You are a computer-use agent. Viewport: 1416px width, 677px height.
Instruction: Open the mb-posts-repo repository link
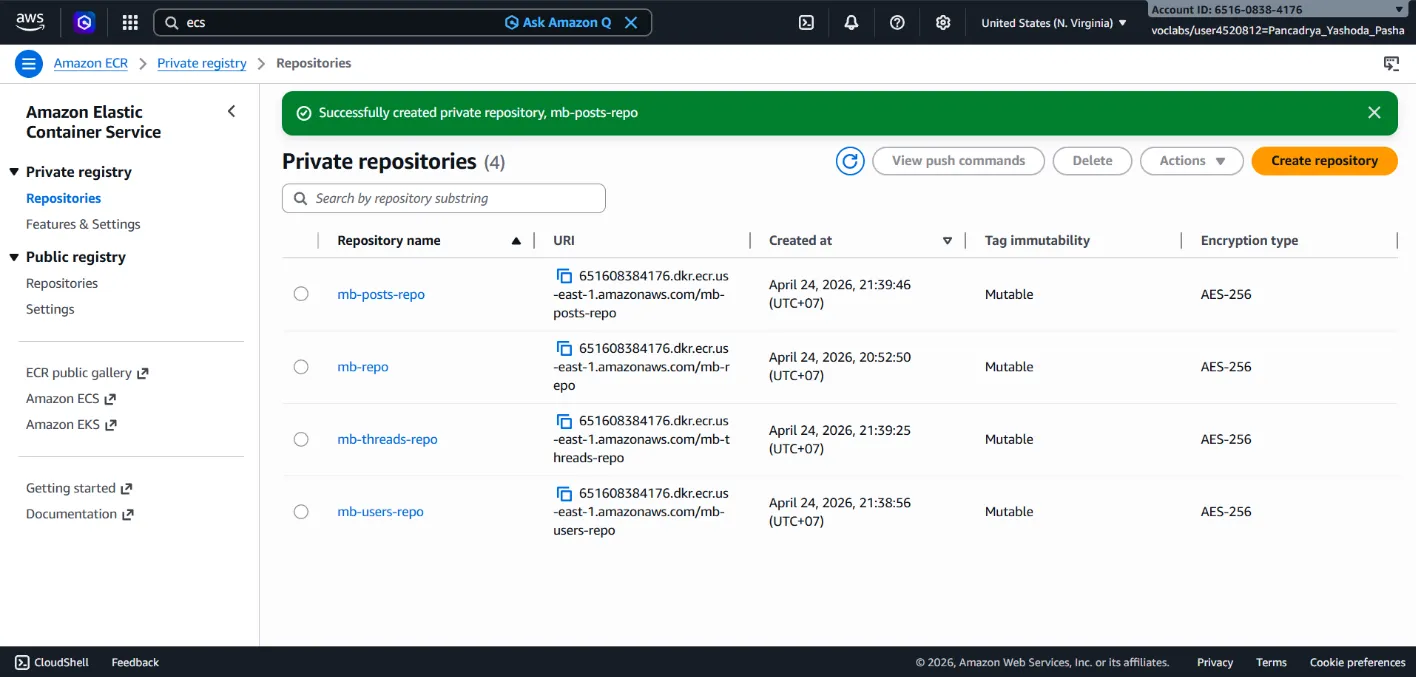tap(381, 294)
